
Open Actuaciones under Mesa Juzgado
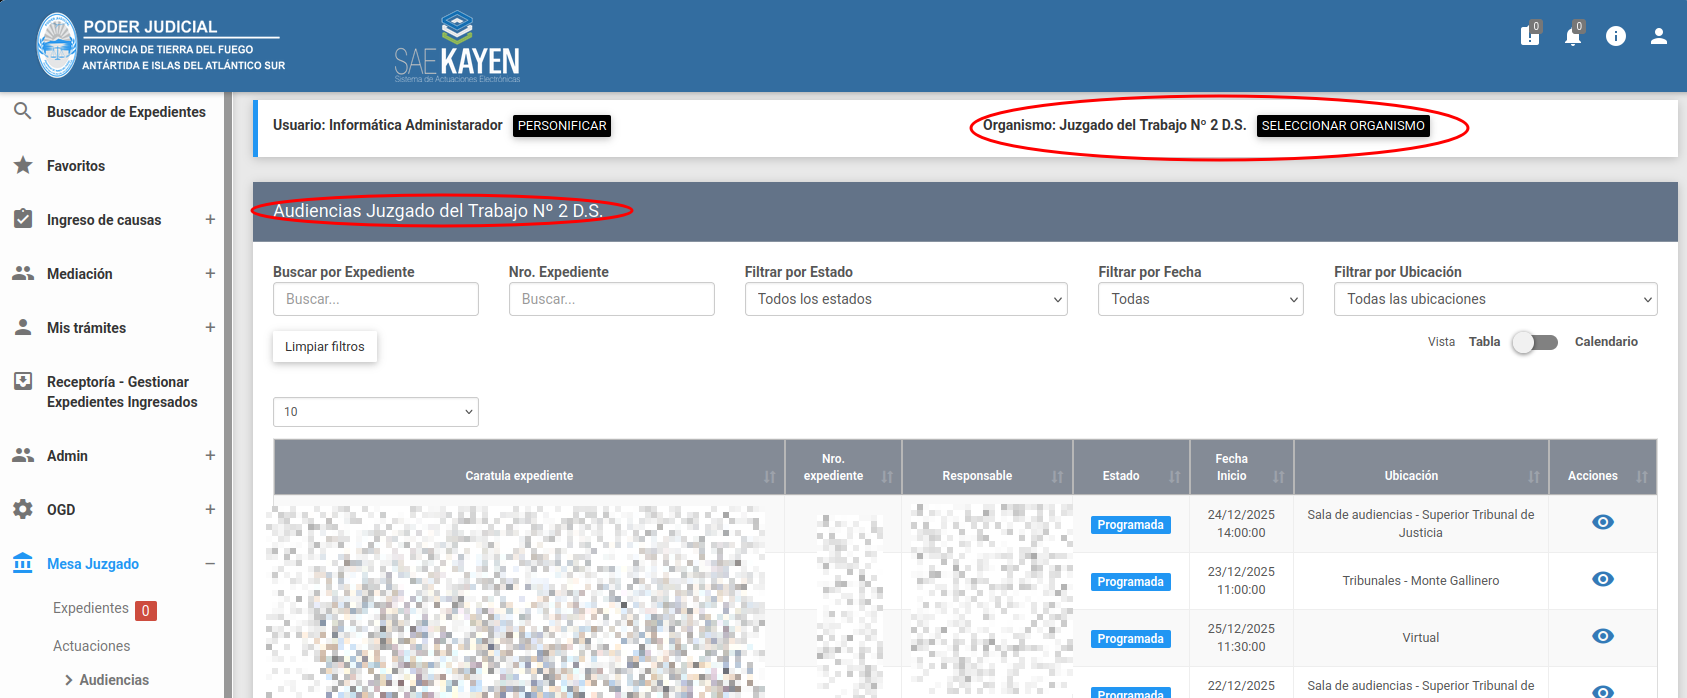pyautogui.click(x=92, y=646)
